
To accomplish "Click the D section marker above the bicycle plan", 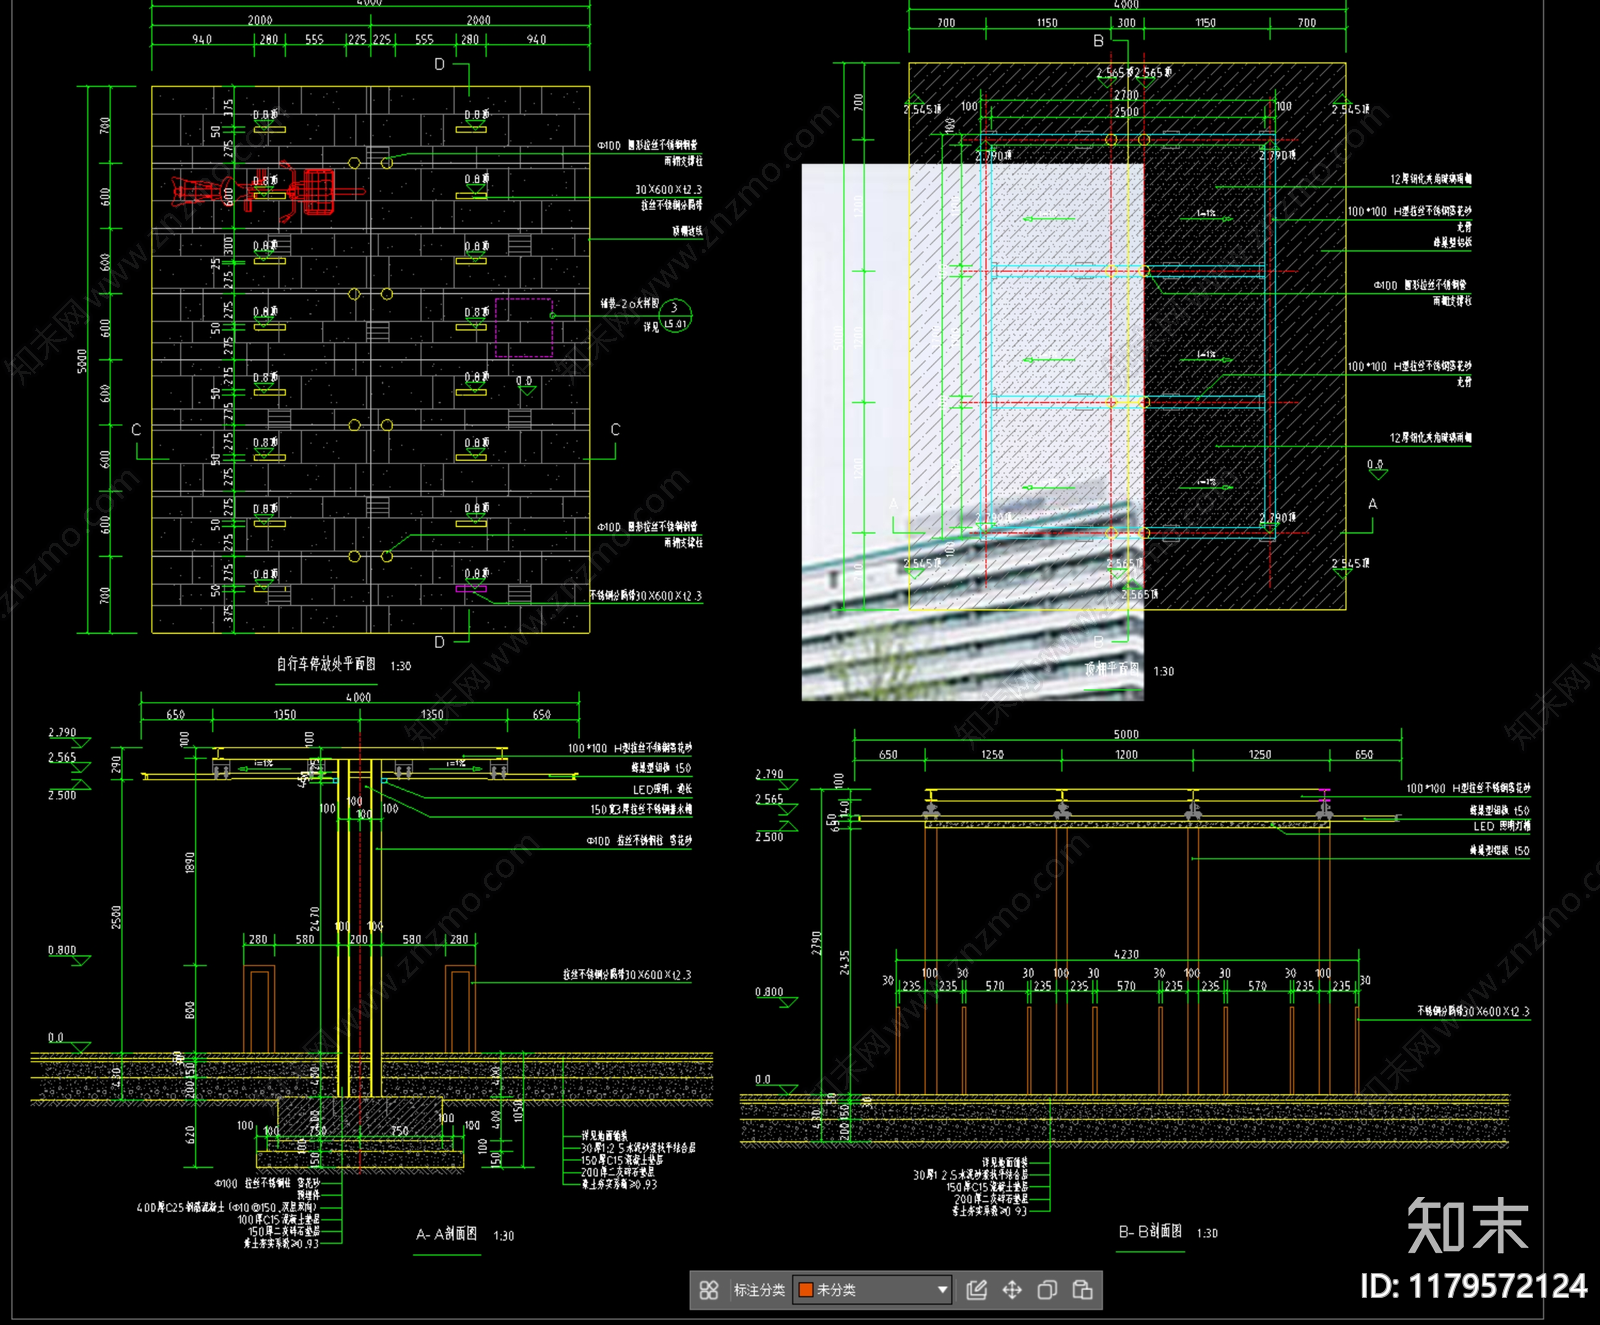I will click(439, 64).
